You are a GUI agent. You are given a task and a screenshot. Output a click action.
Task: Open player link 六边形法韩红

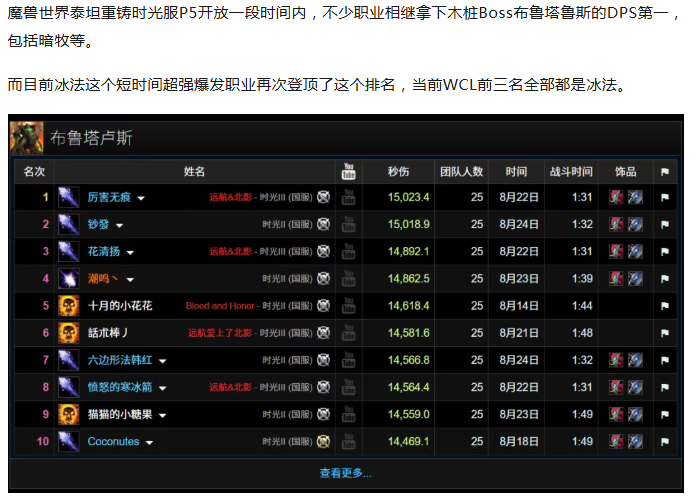point(120,360)
